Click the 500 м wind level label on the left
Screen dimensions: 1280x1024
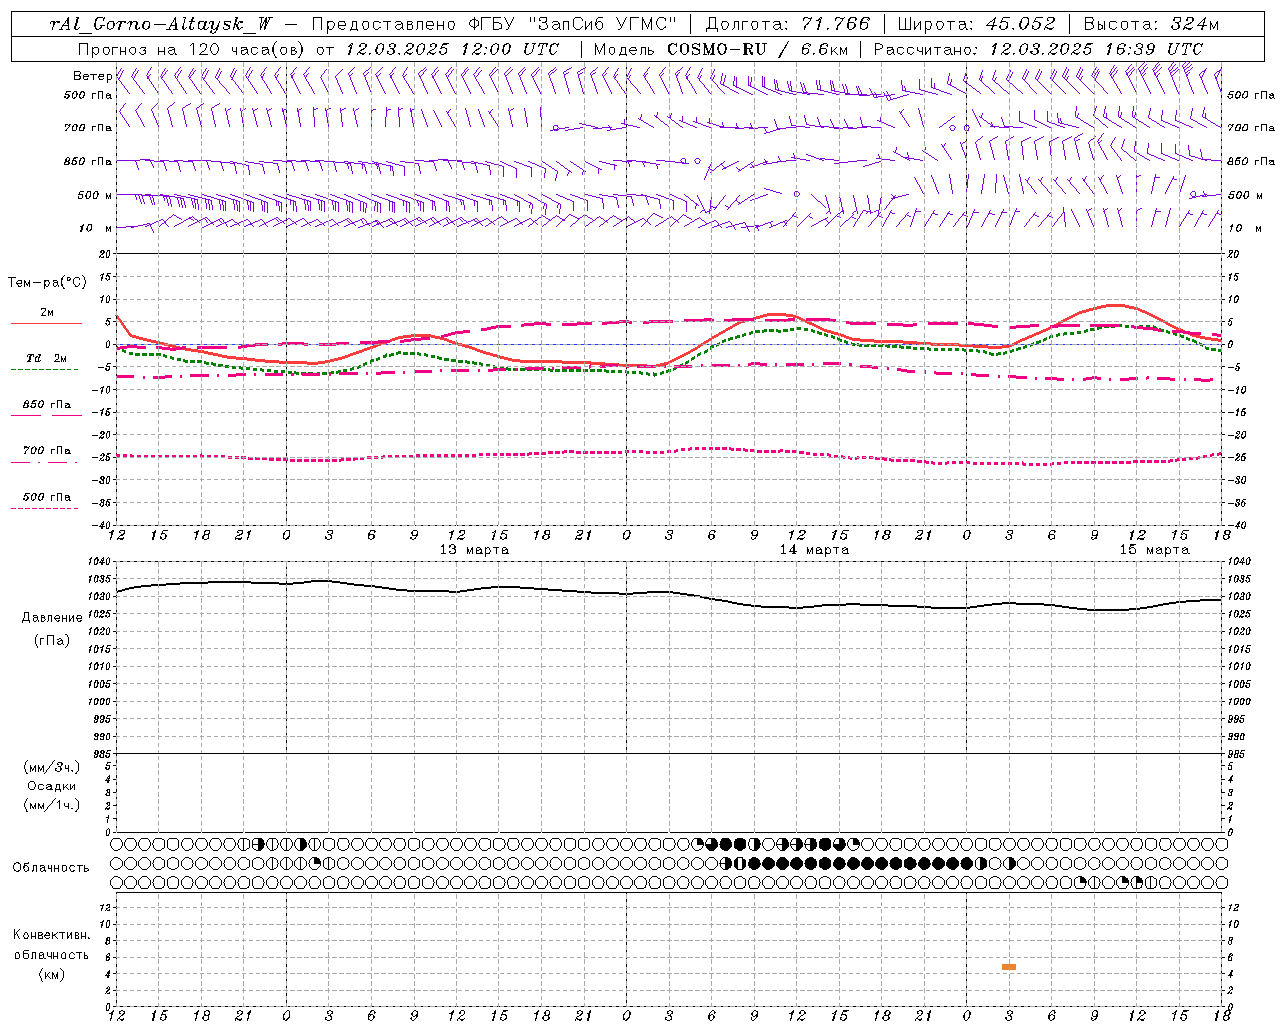[95, 195]
